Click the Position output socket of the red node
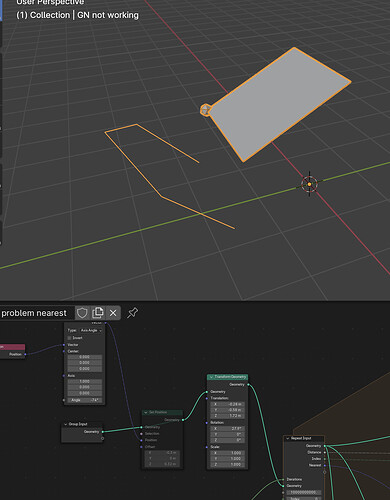390x500 pixels. coord(25,354)
